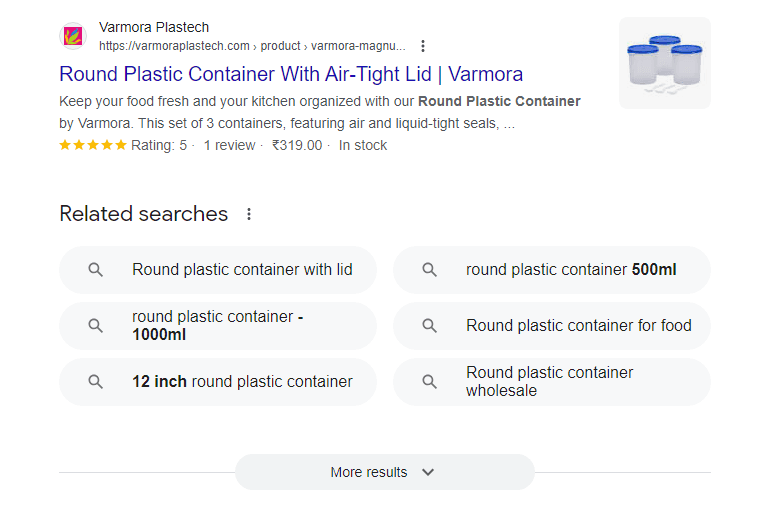Pick the "Round plastic container for food" suggestion

click(x=578, y=326)
